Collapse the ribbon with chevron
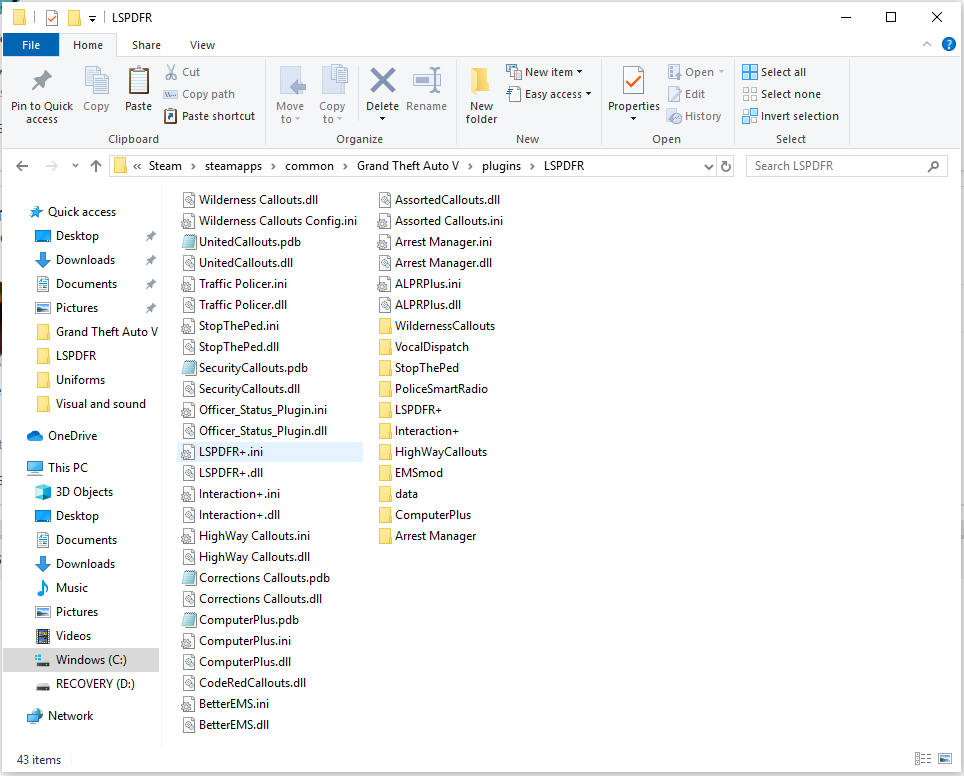 [927, 44]
